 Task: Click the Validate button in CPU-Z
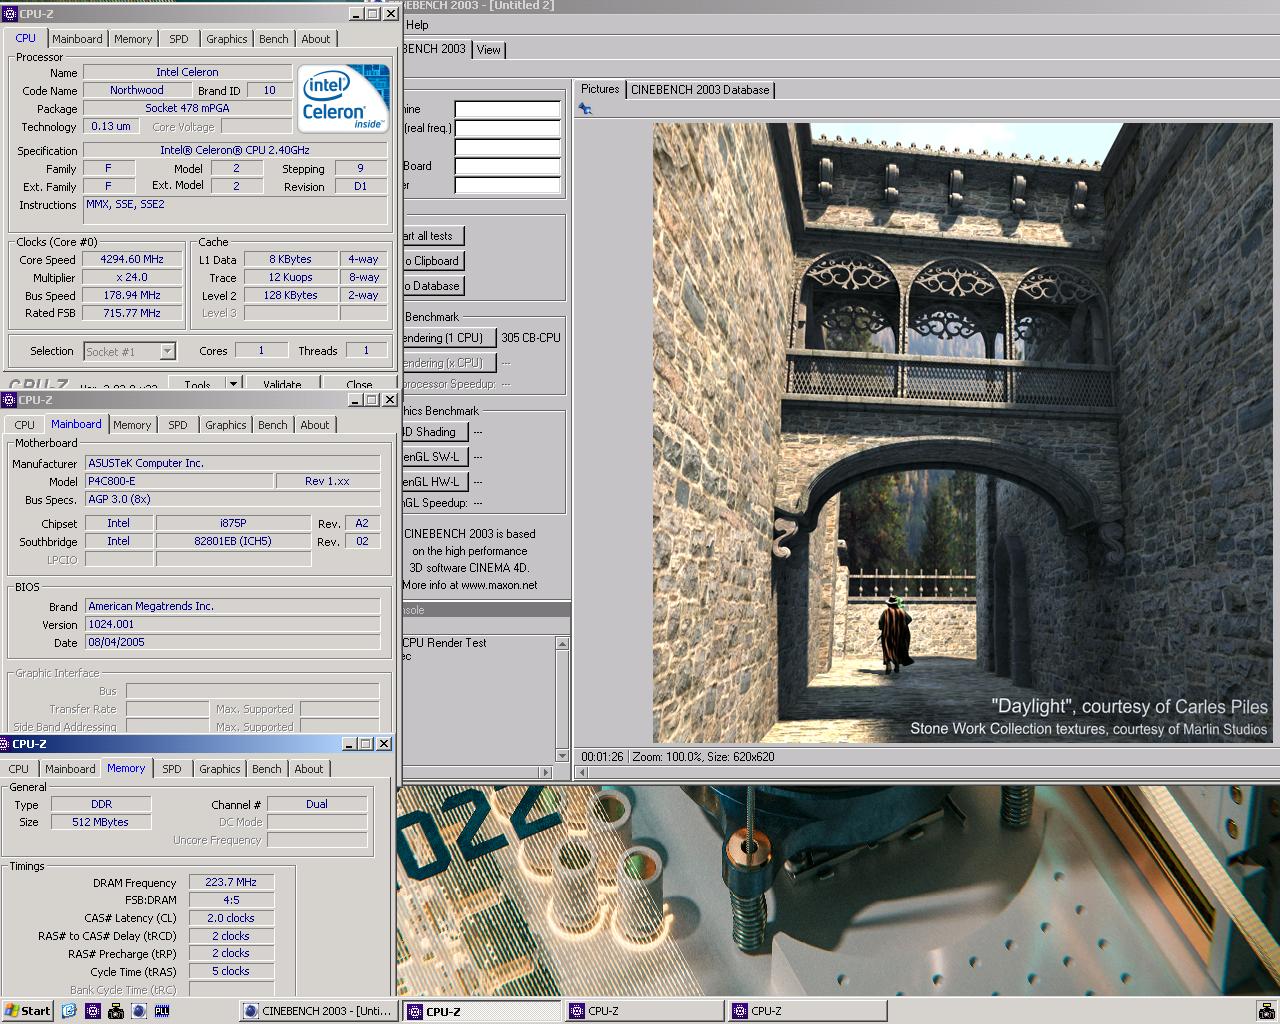point(282,384)
